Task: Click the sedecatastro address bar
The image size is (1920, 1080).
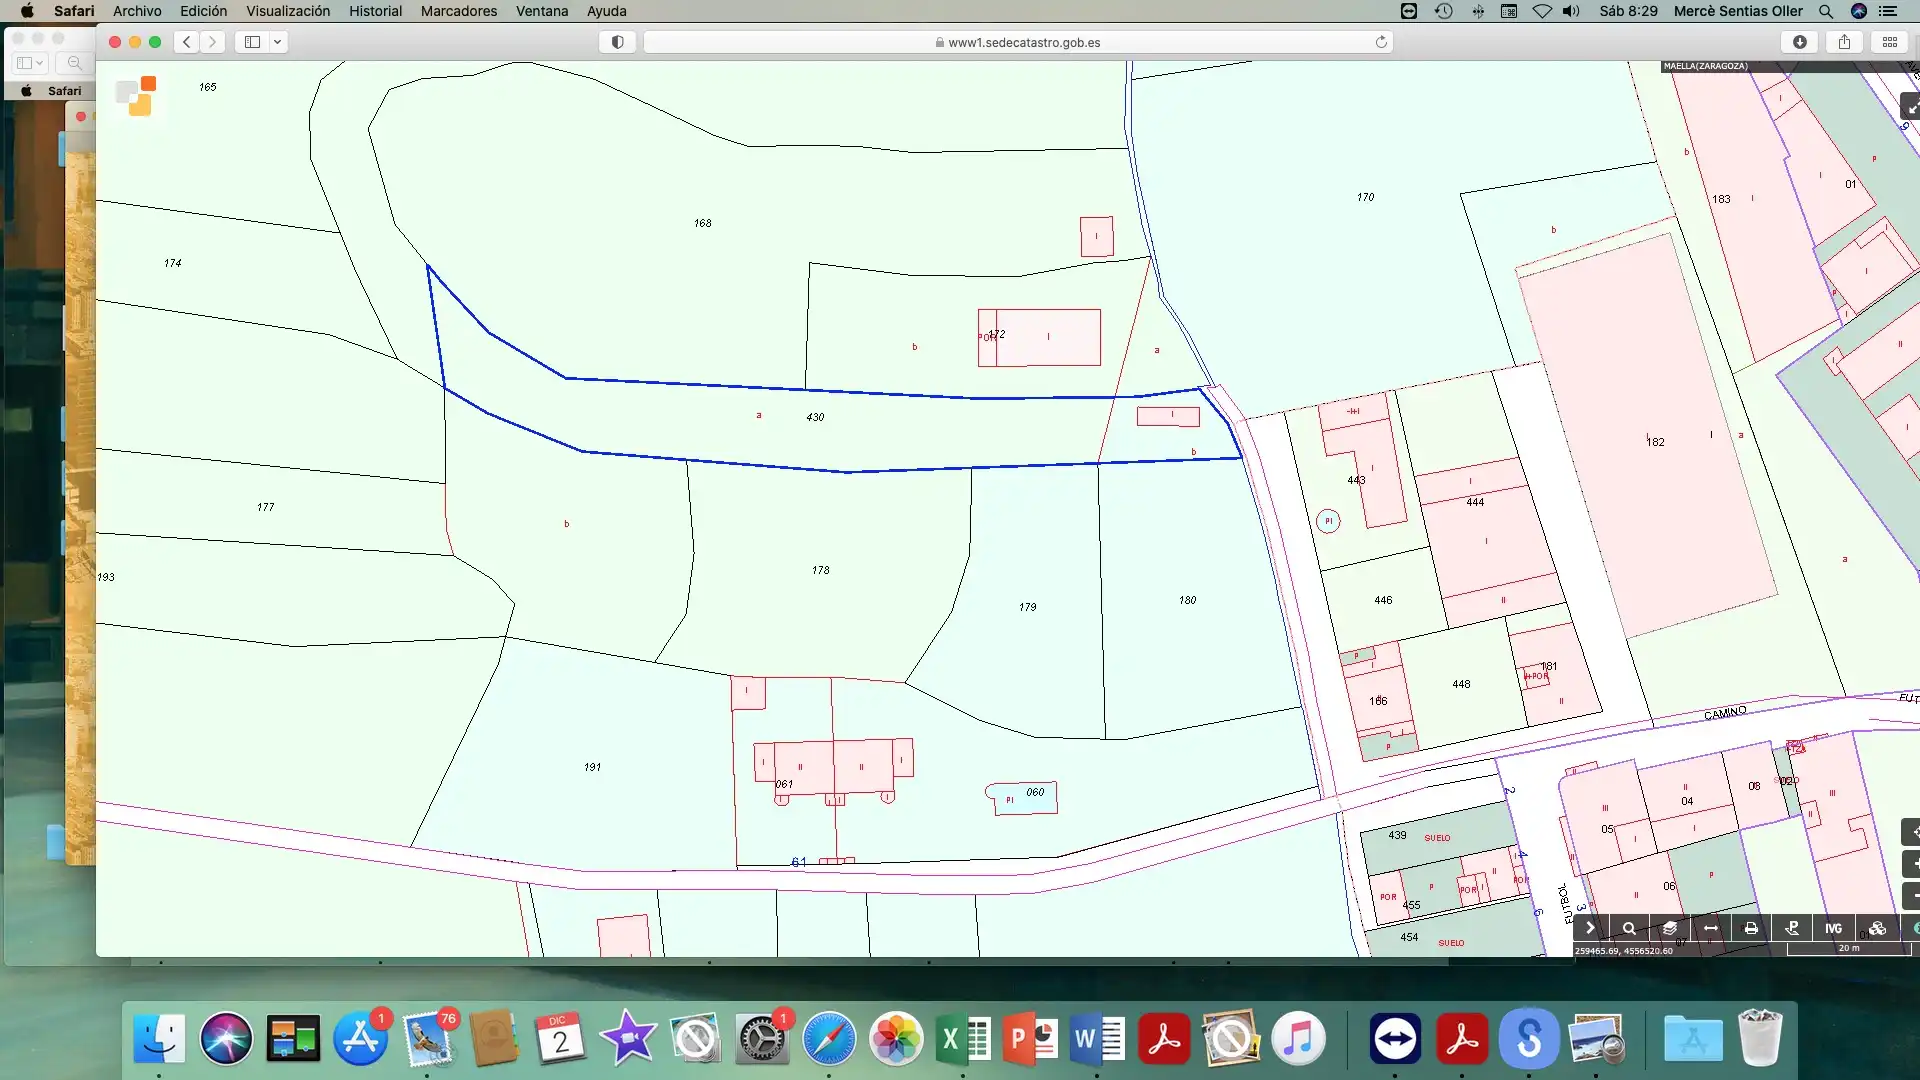Action: [x=1018, y=42]
